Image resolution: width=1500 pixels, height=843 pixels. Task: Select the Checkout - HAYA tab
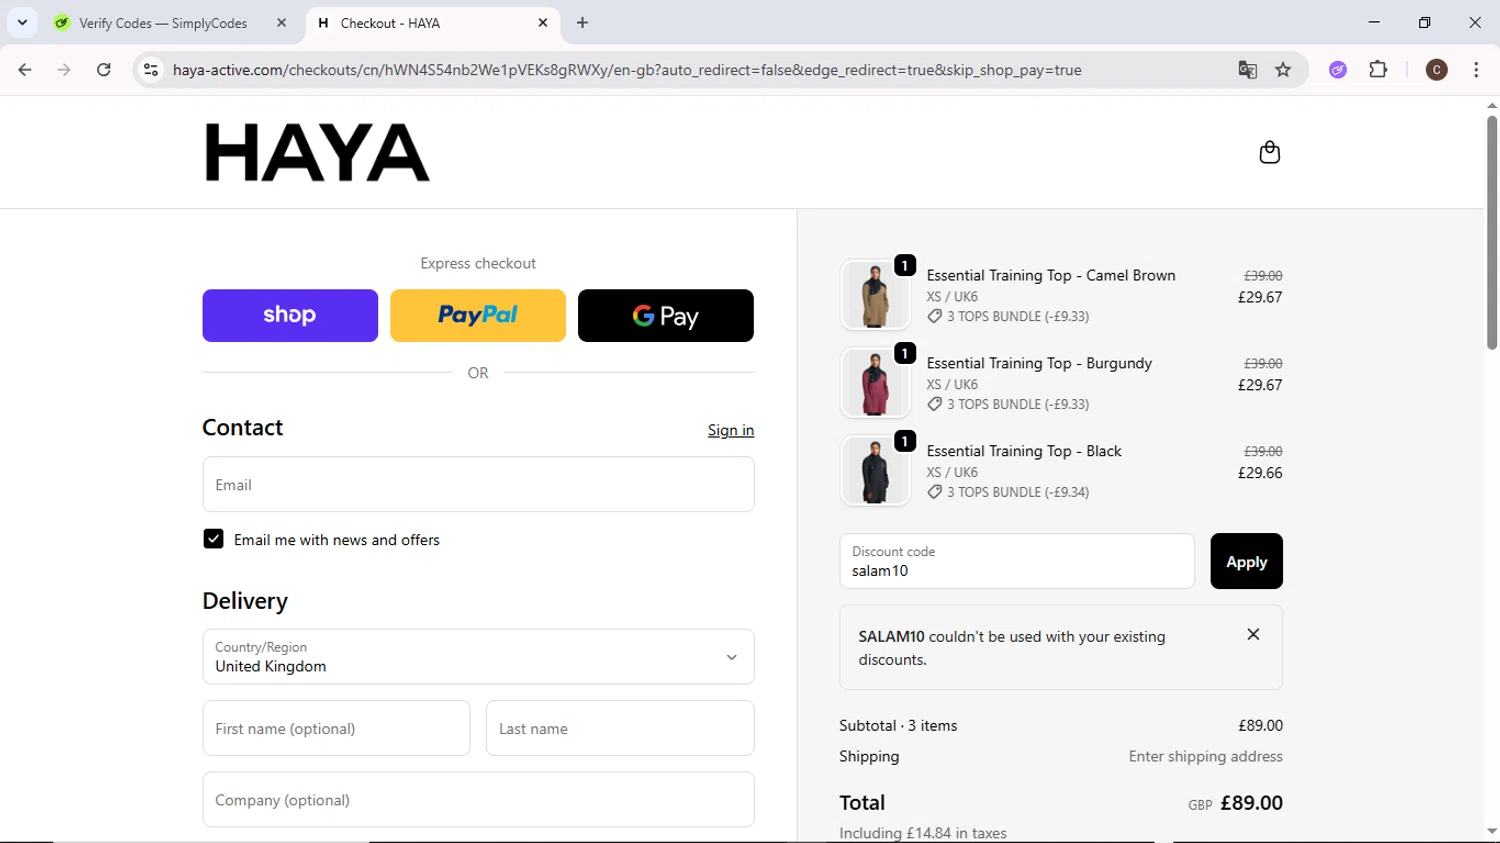432,23
